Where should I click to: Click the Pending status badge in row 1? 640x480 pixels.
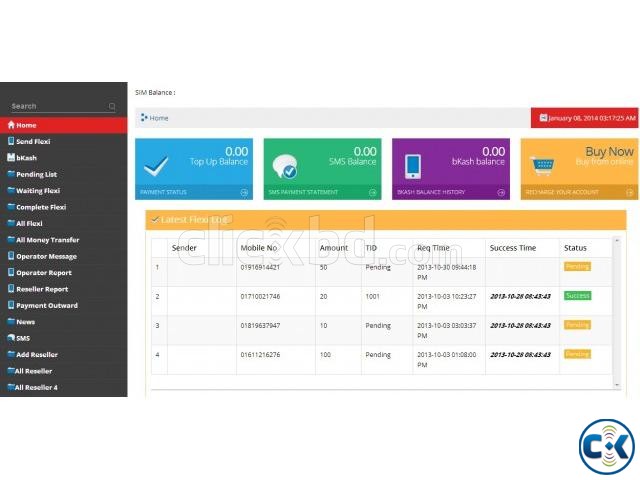[577, 267]
